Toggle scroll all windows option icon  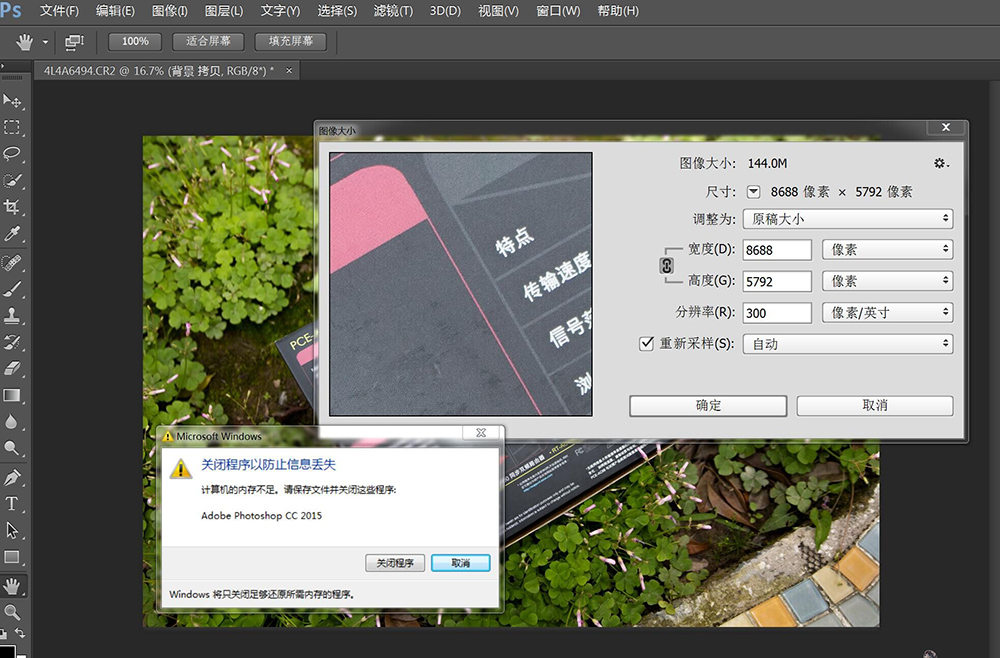pos(74,42)
